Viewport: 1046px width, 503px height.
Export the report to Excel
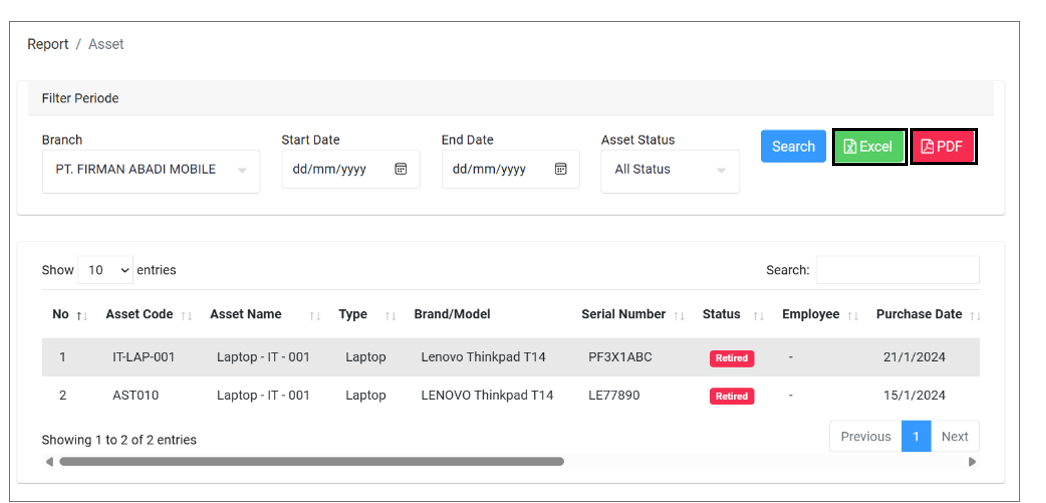(869, 147)
